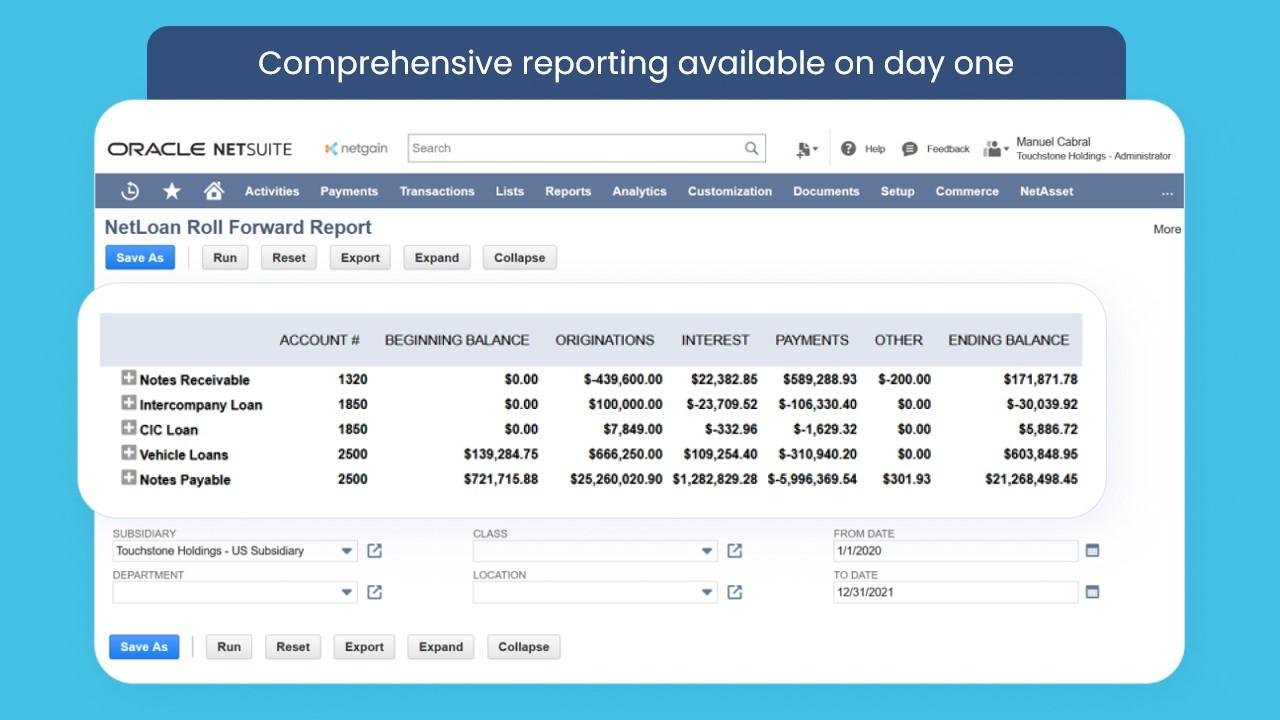The height and width of the screenshot is (720, 1280).
Task: Click the netgain logo
Action: (x=355, y=148)
